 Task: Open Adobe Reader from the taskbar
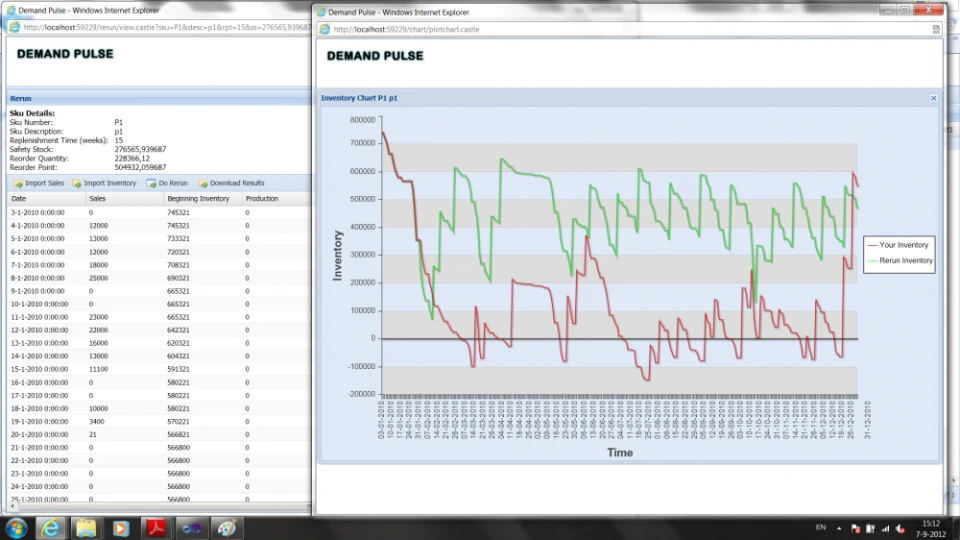coord(156,528)
